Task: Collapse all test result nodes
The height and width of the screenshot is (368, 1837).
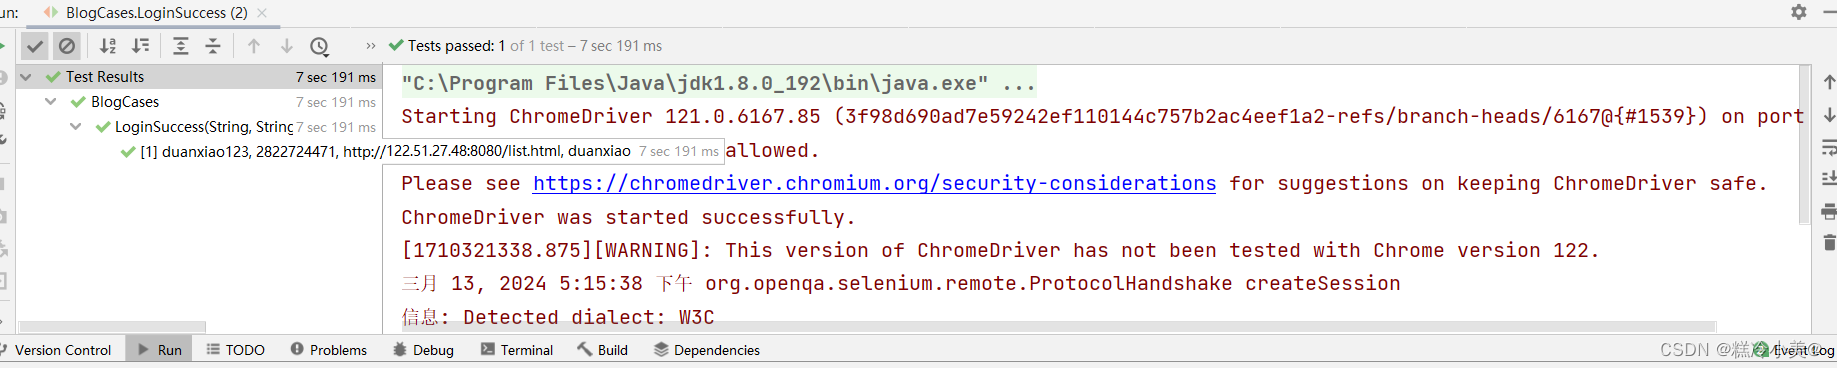Action: tap(213, 46)
